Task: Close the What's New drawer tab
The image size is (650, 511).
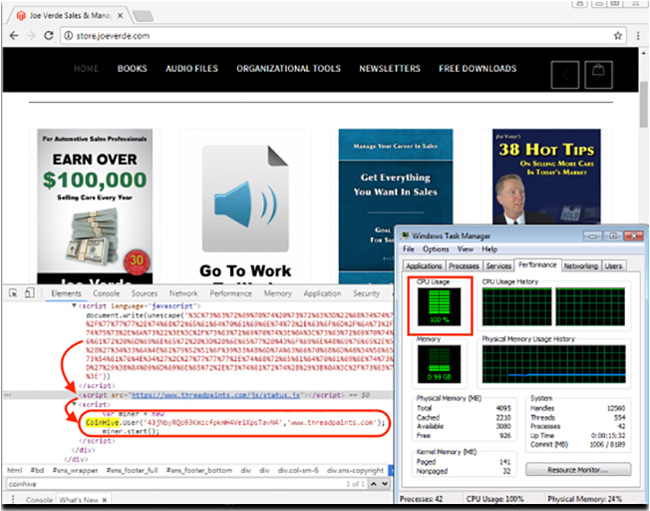Action: click(x=104, y=500)
